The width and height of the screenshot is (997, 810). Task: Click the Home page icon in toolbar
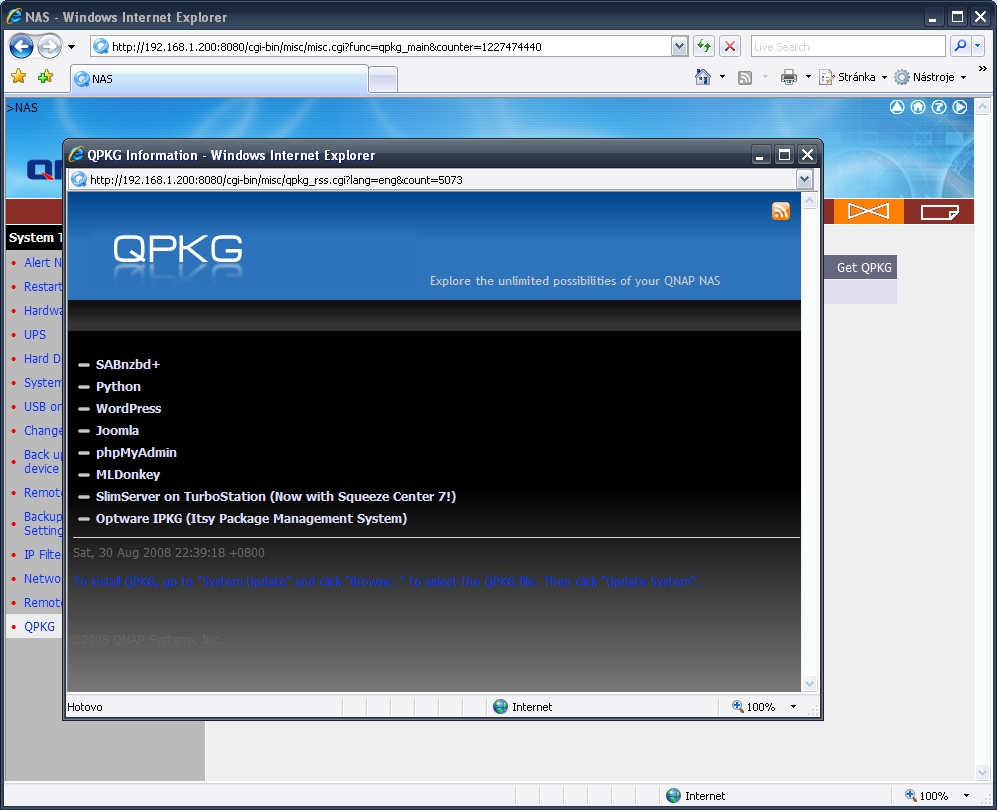coord(703,77)
